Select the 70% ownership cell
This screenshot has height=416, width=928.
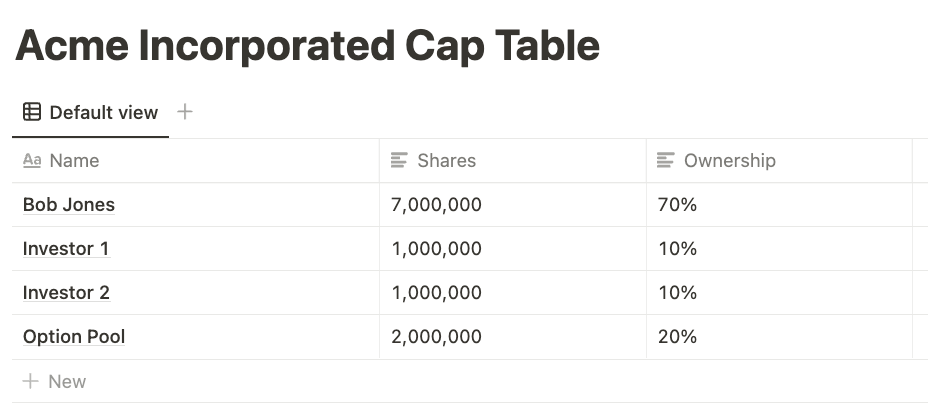point(779,205)
